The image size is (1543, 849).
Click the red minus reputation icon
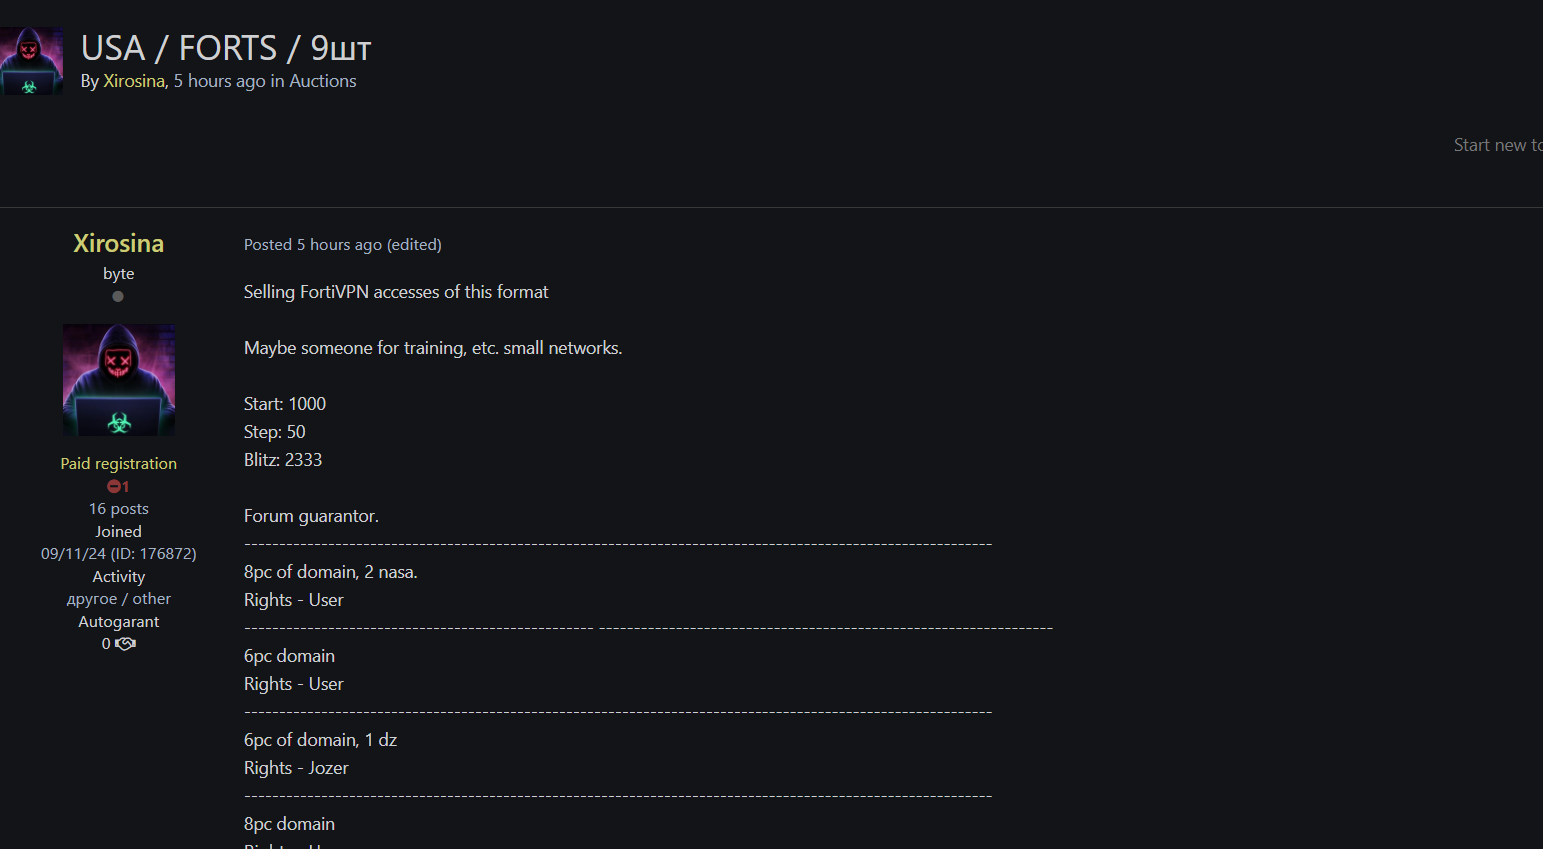click(114, 486)
